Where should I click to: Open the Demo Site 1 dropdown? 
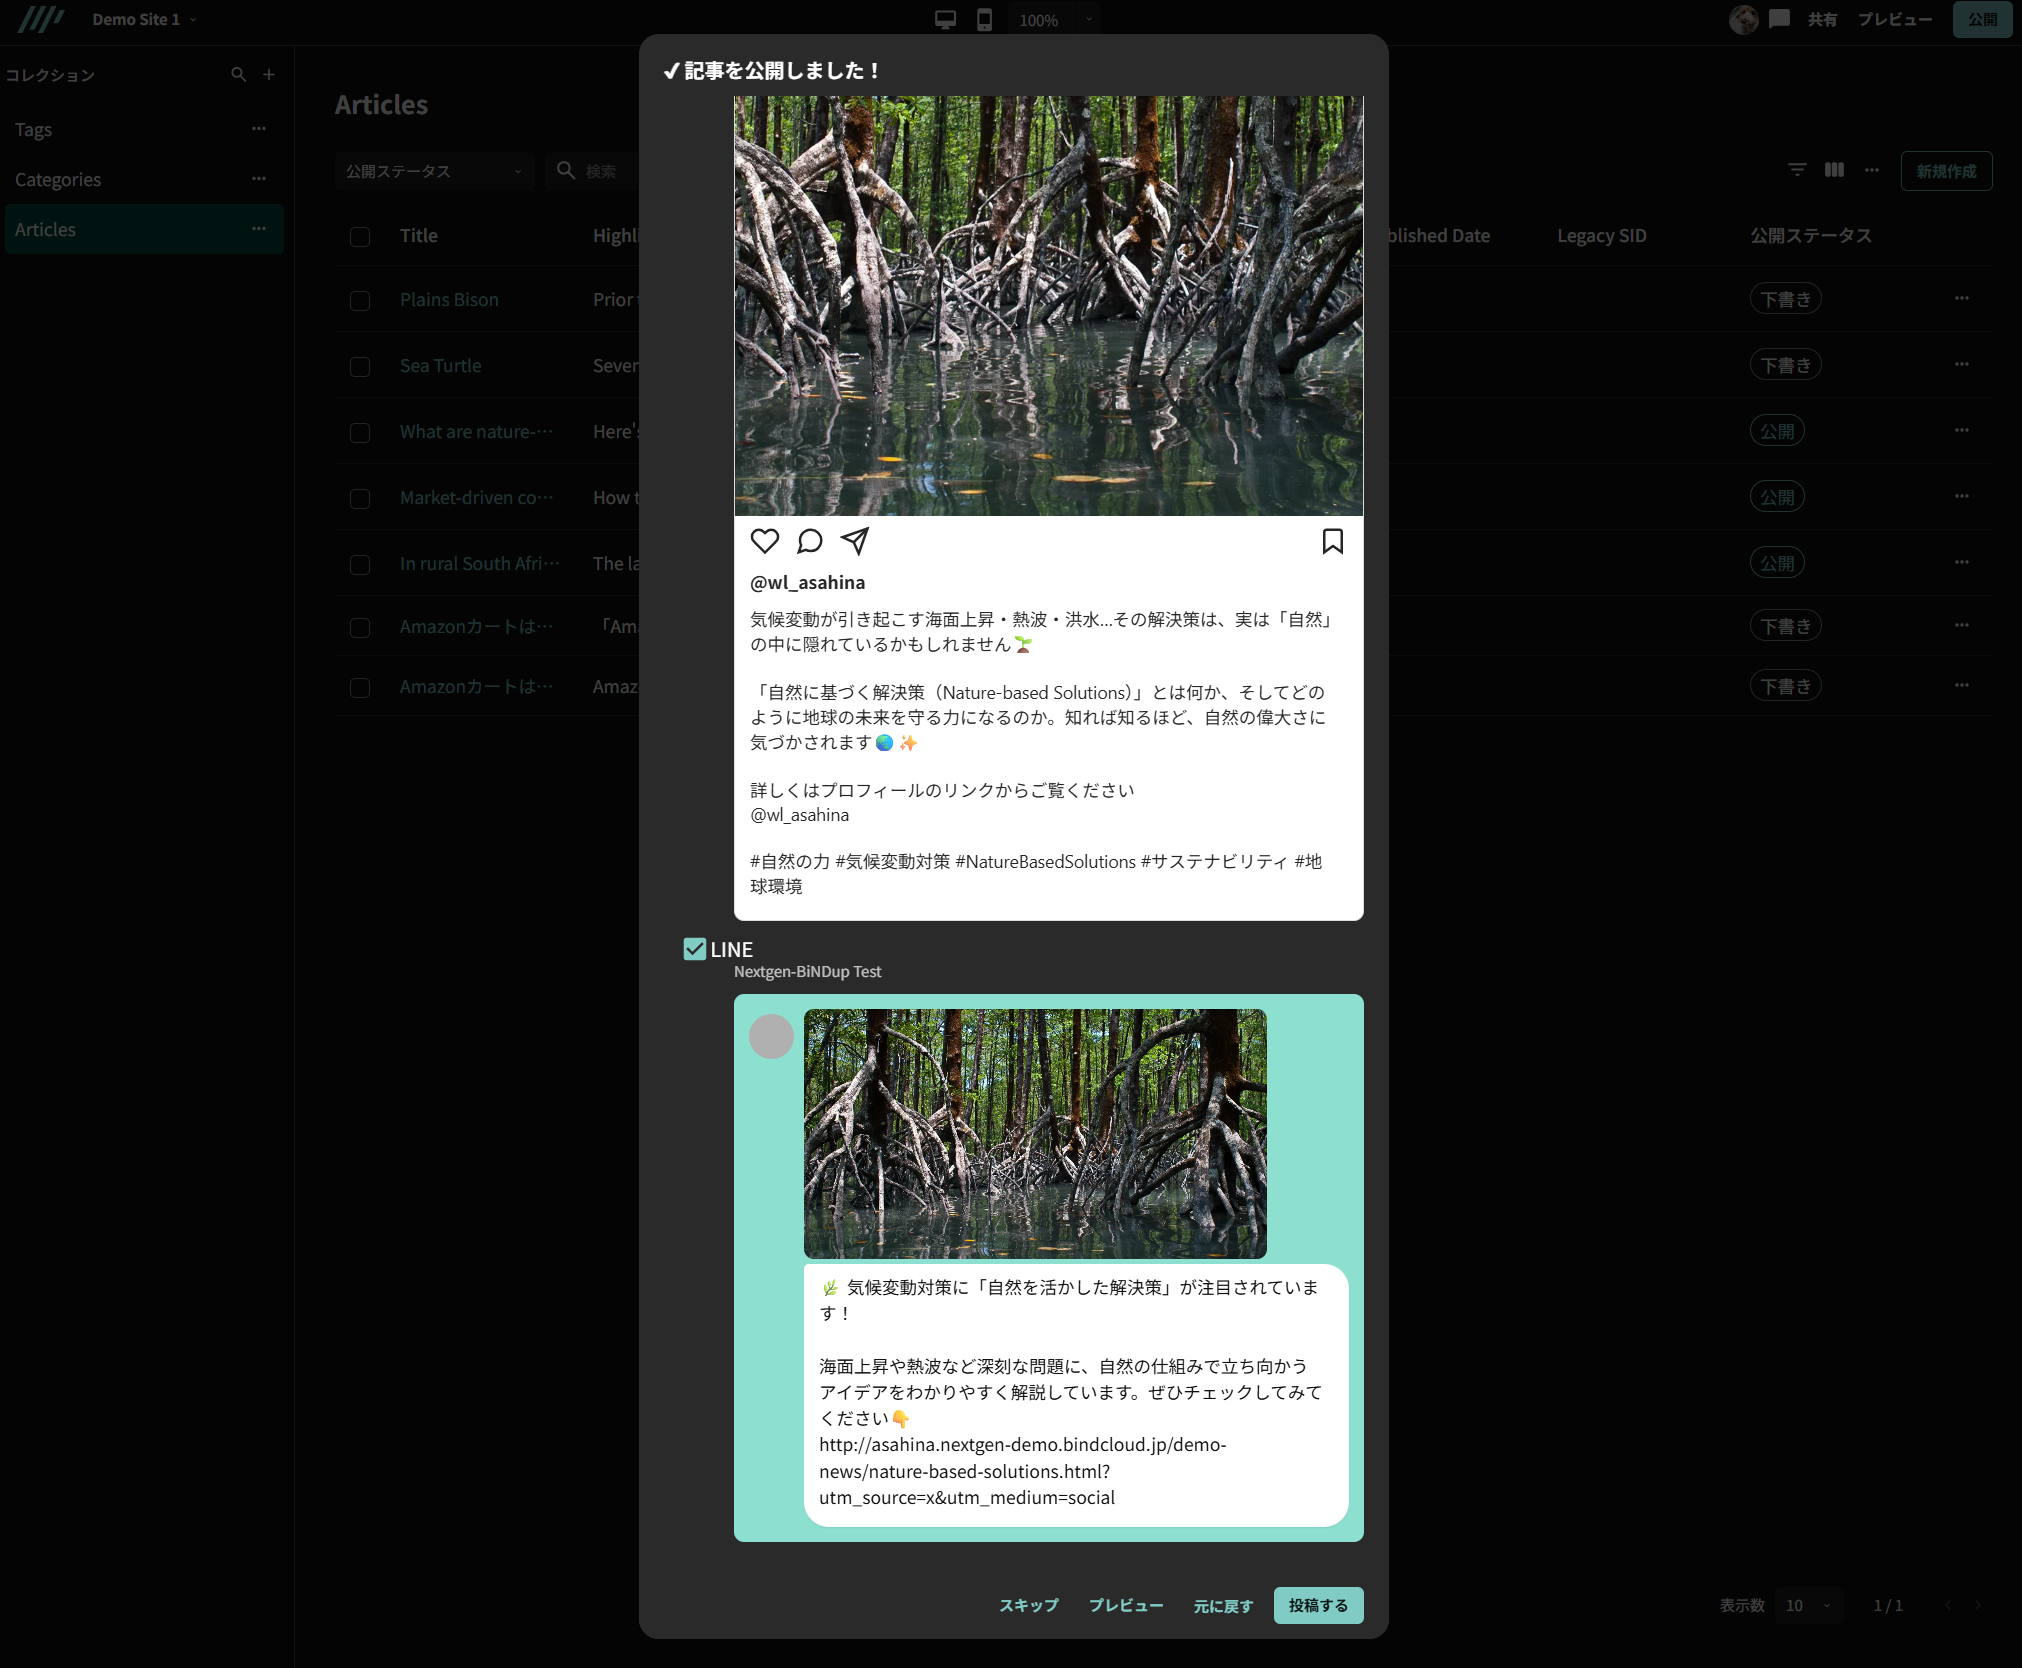[x=144, y=19]
